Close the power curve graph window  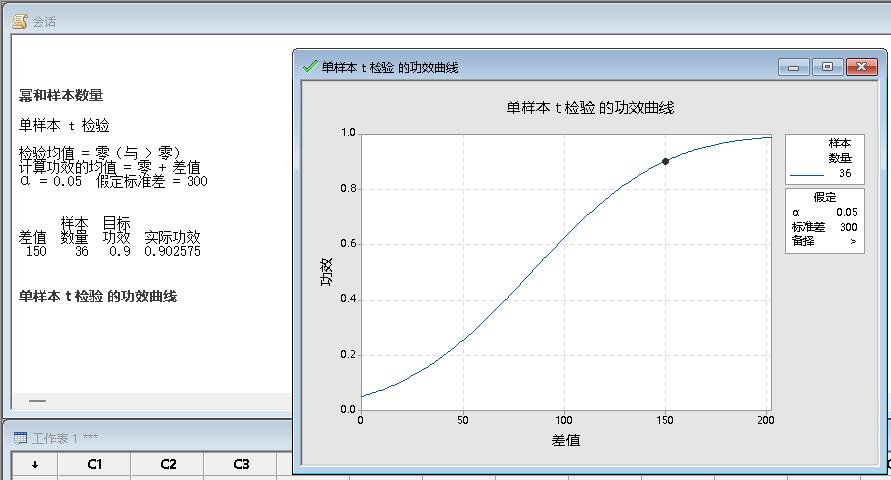pyautogui.click(x=861, y=67)
